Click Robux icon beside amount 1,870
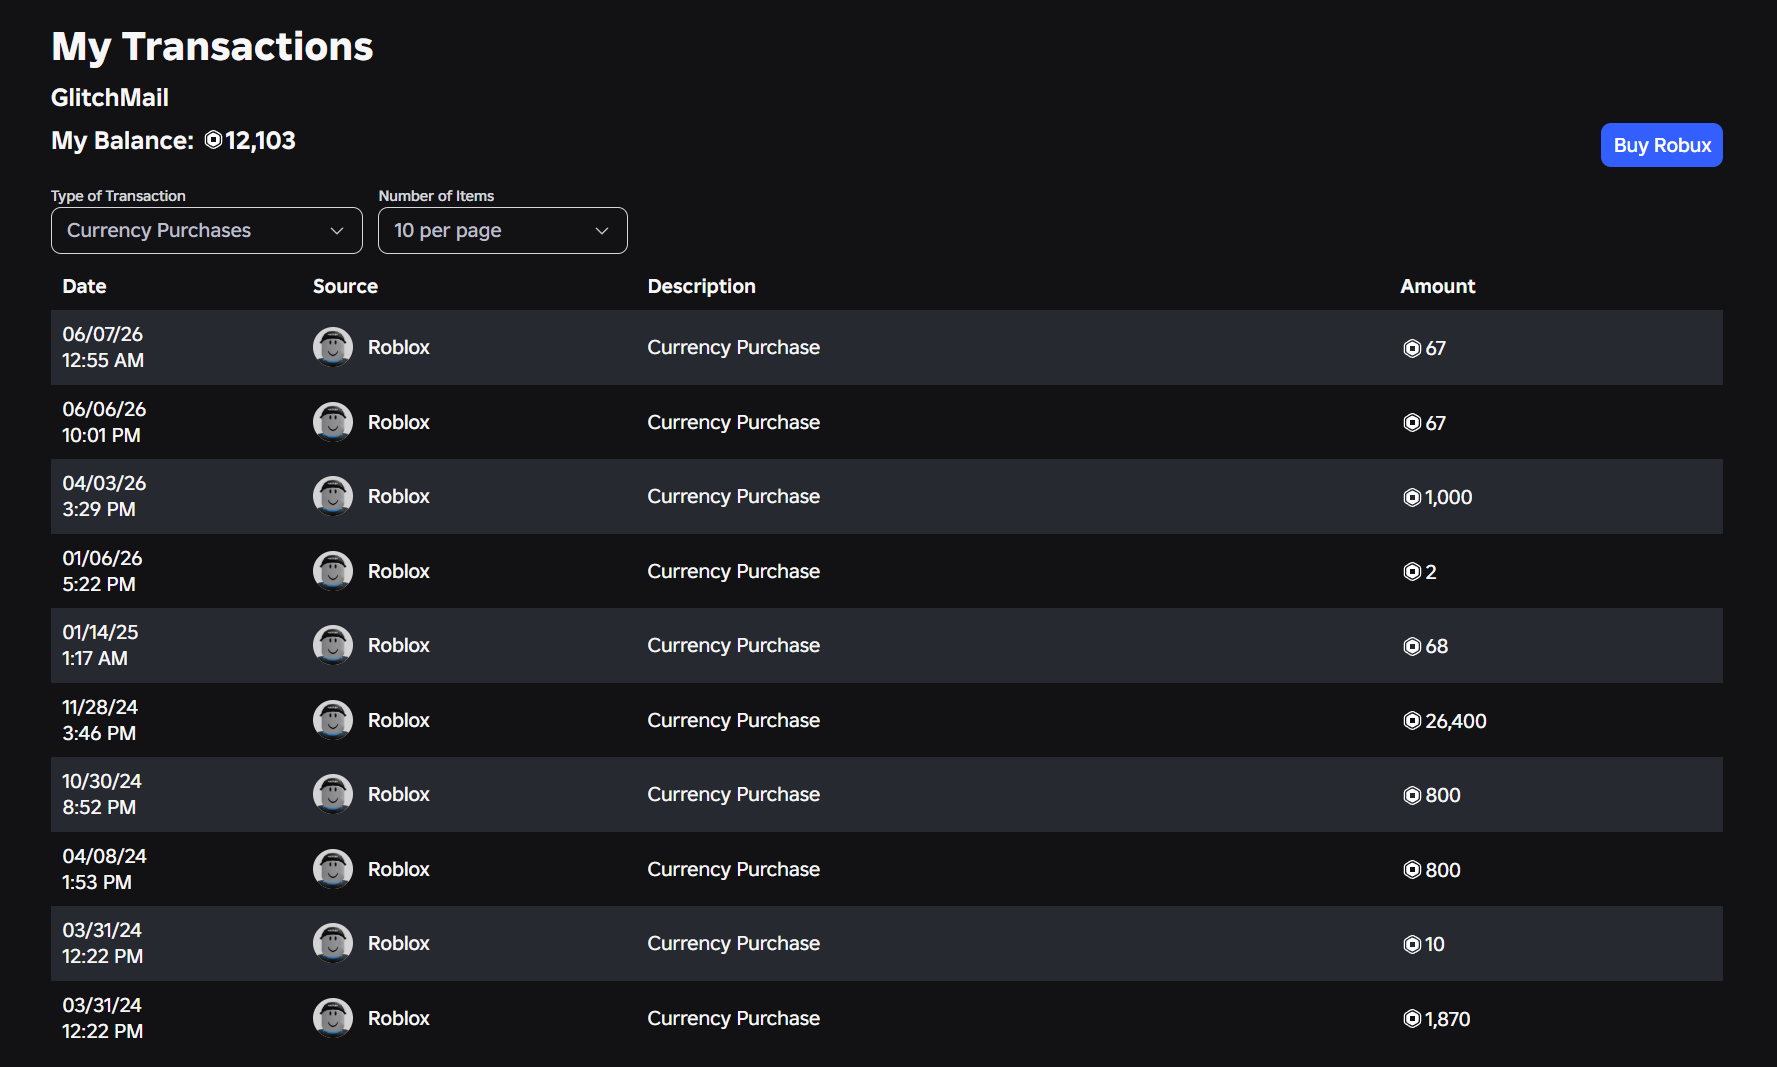 (x=1412, y=1019)
